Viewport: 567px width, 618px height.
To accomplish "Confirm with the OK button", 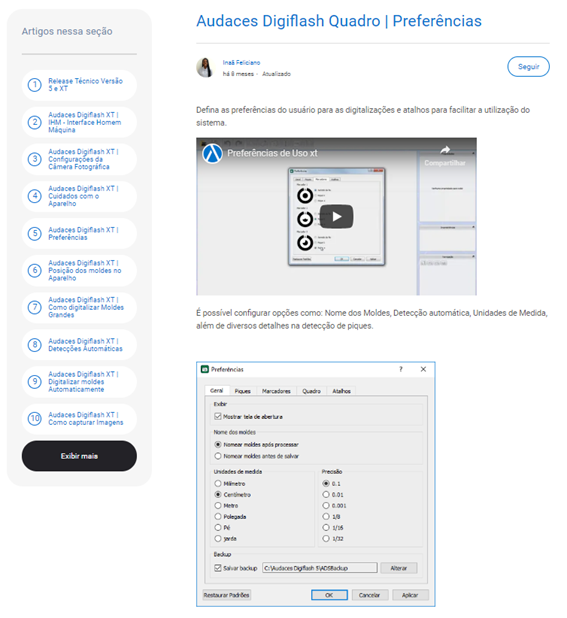I will point(329,595).
